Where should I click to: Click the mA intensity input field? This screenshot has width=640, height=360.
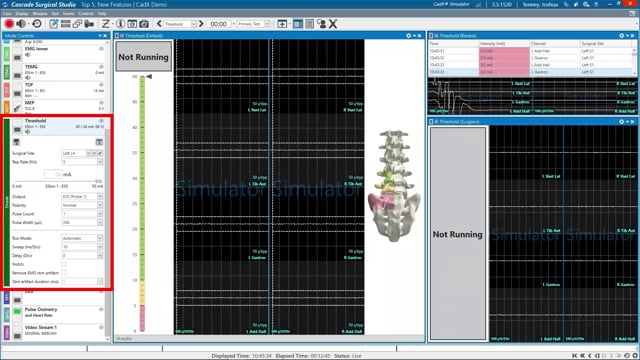(x=53, y=174)
